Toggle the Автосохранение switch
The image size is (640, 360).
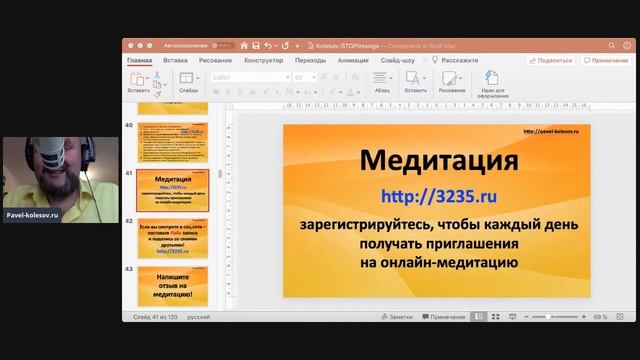pos(223,46)
